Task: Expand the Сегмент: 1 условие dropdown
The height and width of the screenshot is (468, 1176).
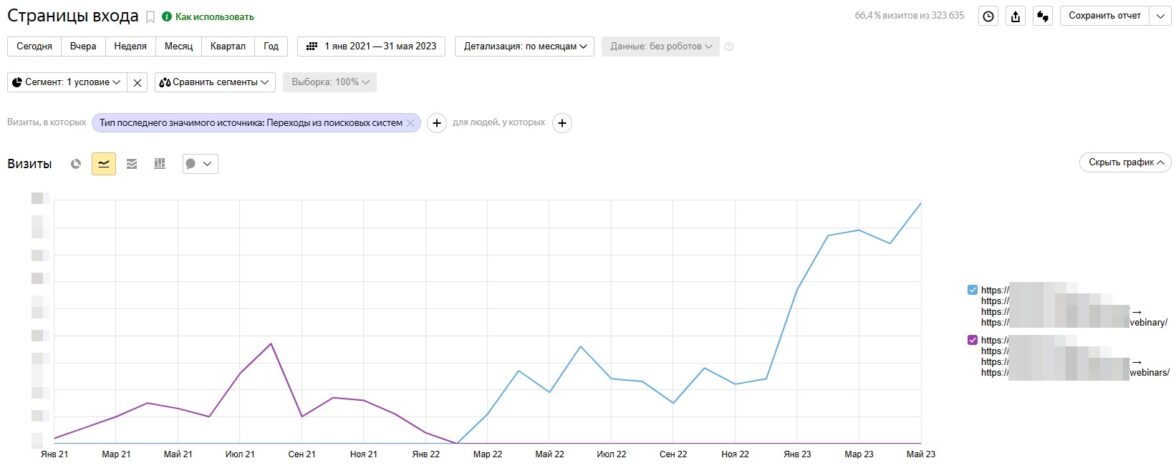Action: [x=67, y=82]
